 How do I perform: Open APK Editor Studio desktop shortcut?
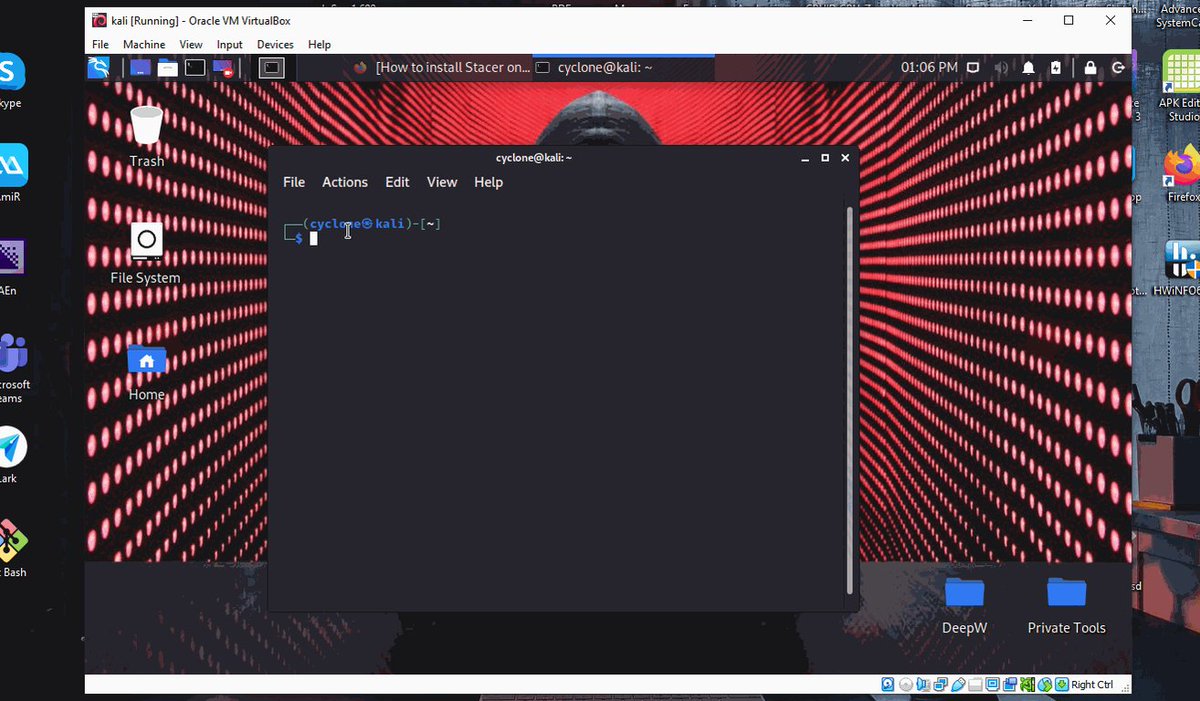[x=1181, y=86]
